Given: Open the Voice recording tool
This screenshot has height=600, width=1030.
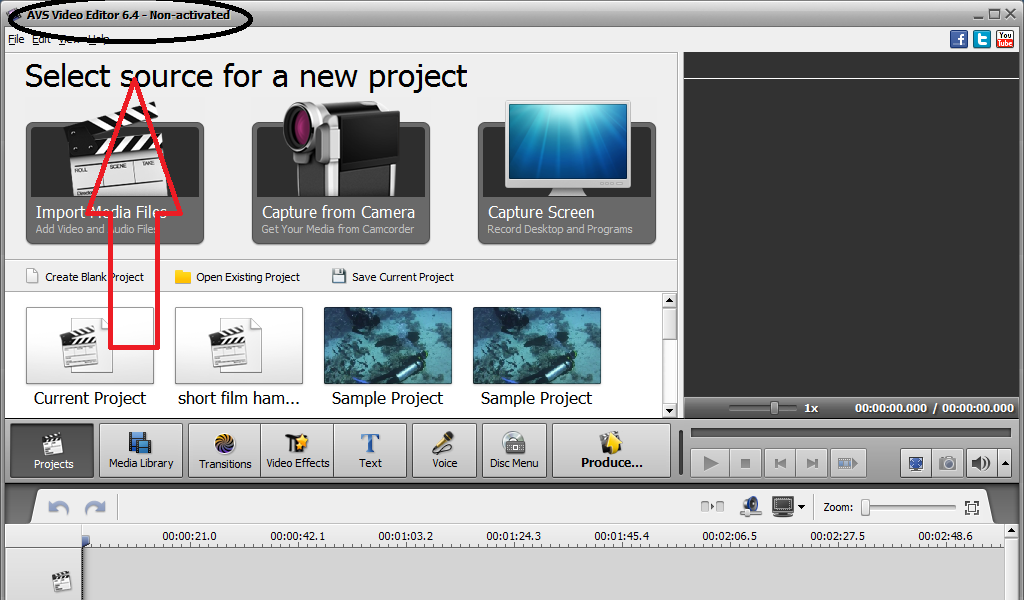Looking at the screenshot, I should pyautogui.click(x=445, y=451).
